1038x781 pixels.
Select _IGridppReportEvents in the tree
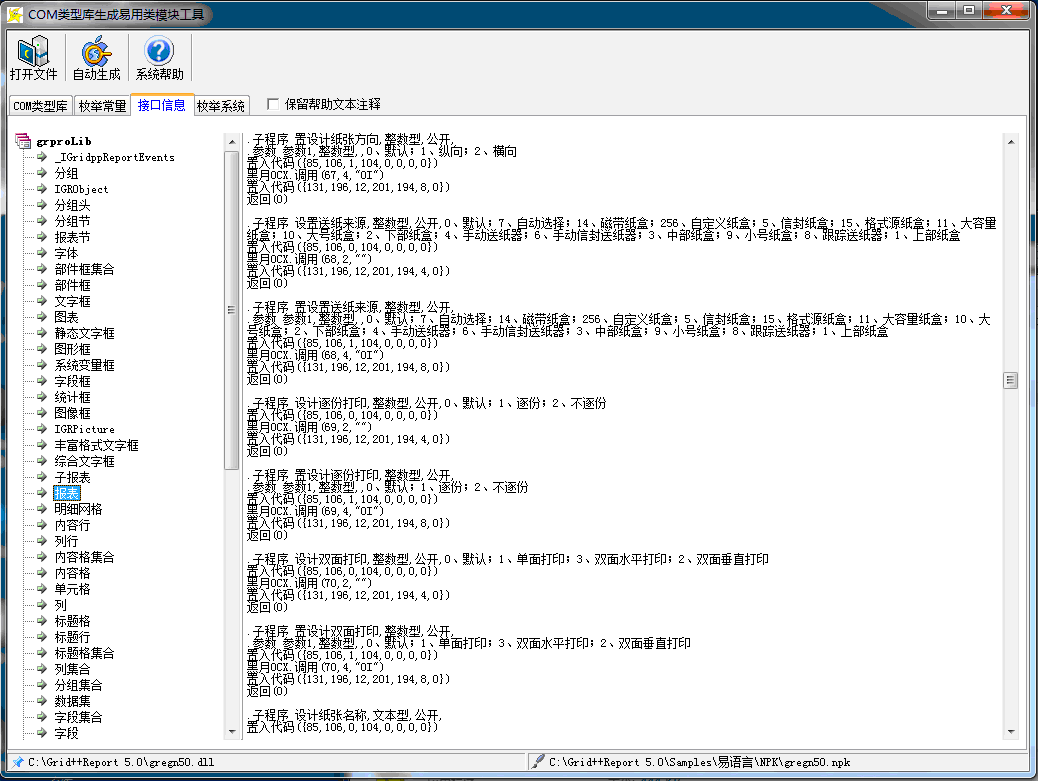point(115,158)
